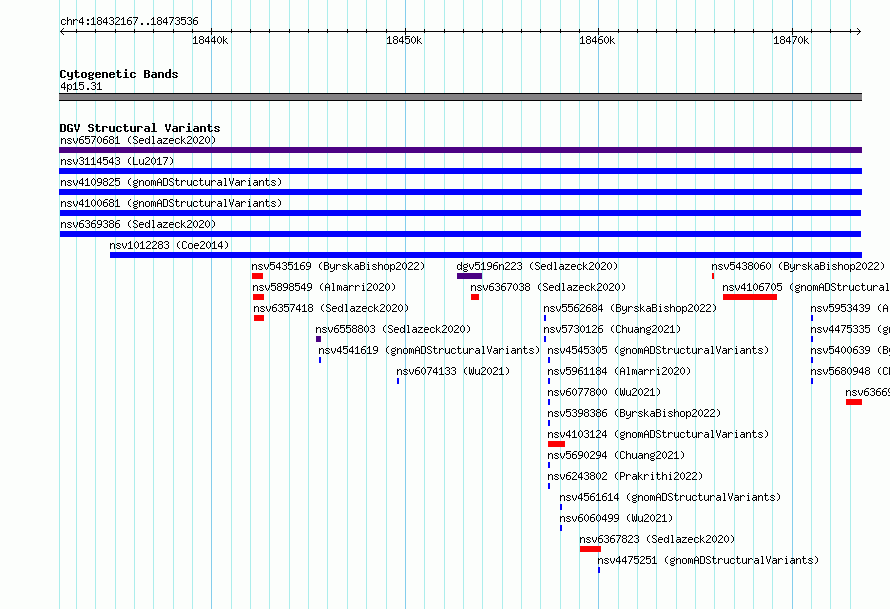Open nsv6367823 (Sedlazeck2020) label
890x609 pixels.
pyautogui.click(x=657, y=539)
